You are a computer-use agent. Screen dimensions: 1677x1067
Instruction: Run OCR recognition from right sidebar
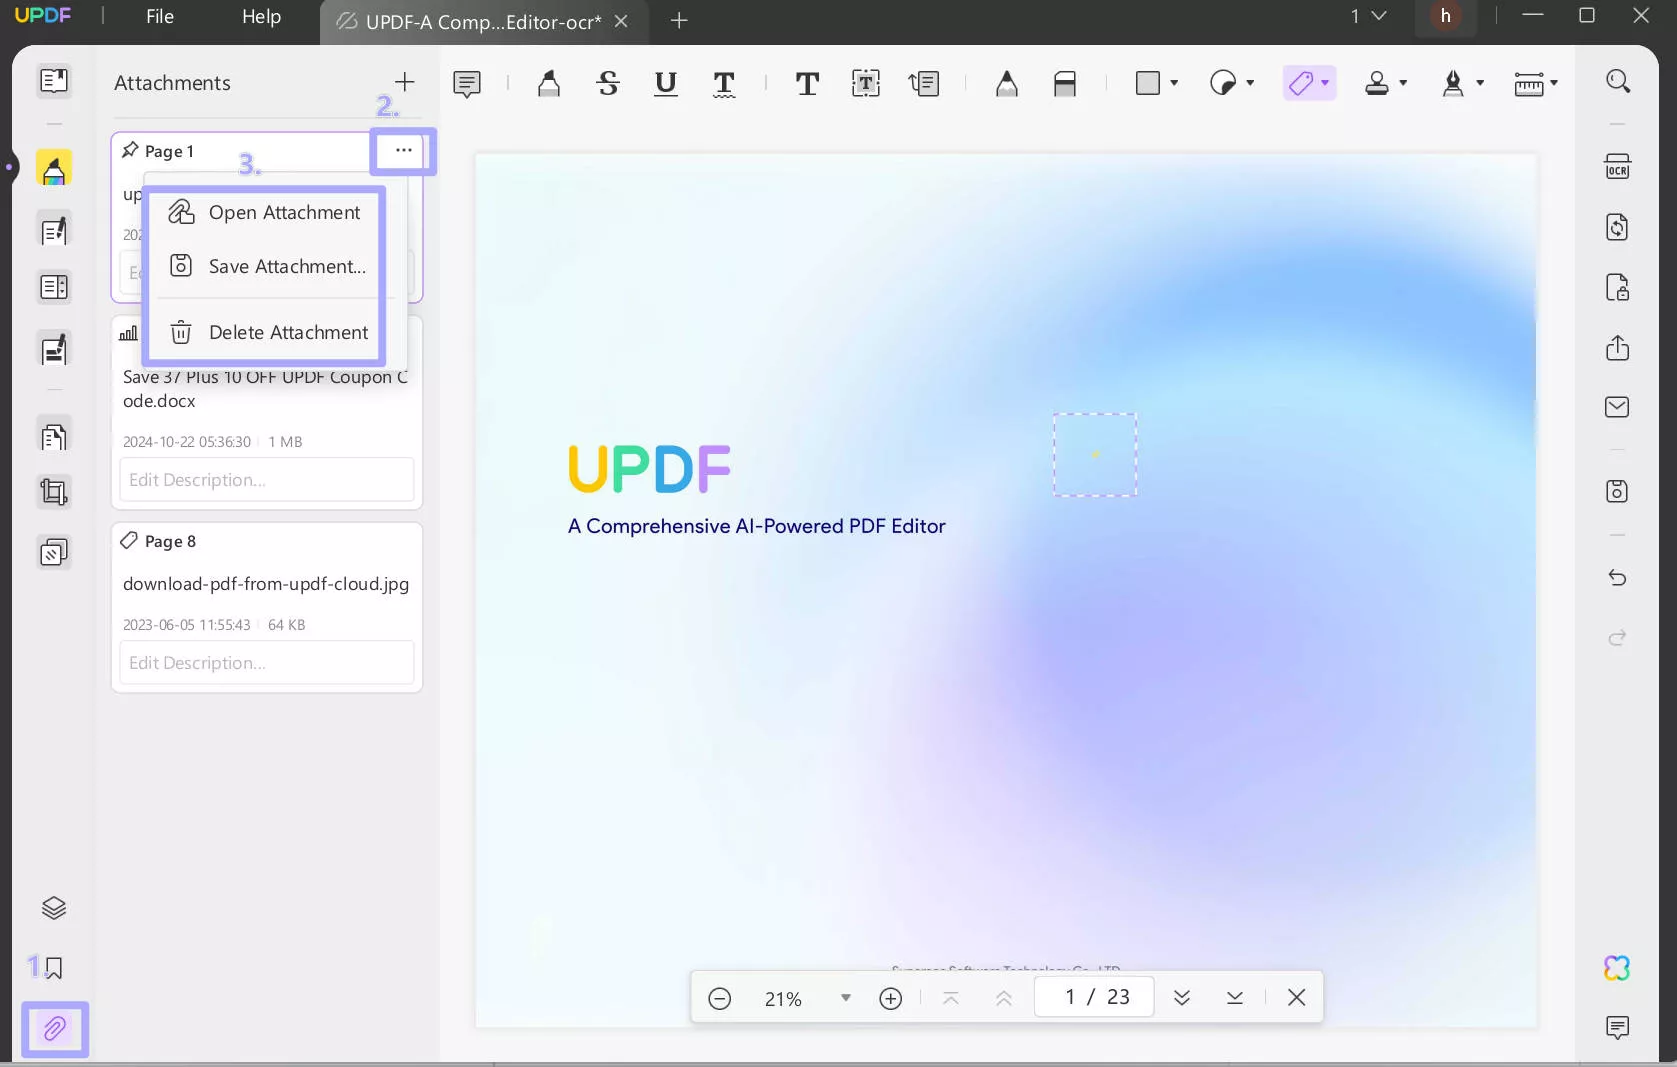tap(1618, 166)
